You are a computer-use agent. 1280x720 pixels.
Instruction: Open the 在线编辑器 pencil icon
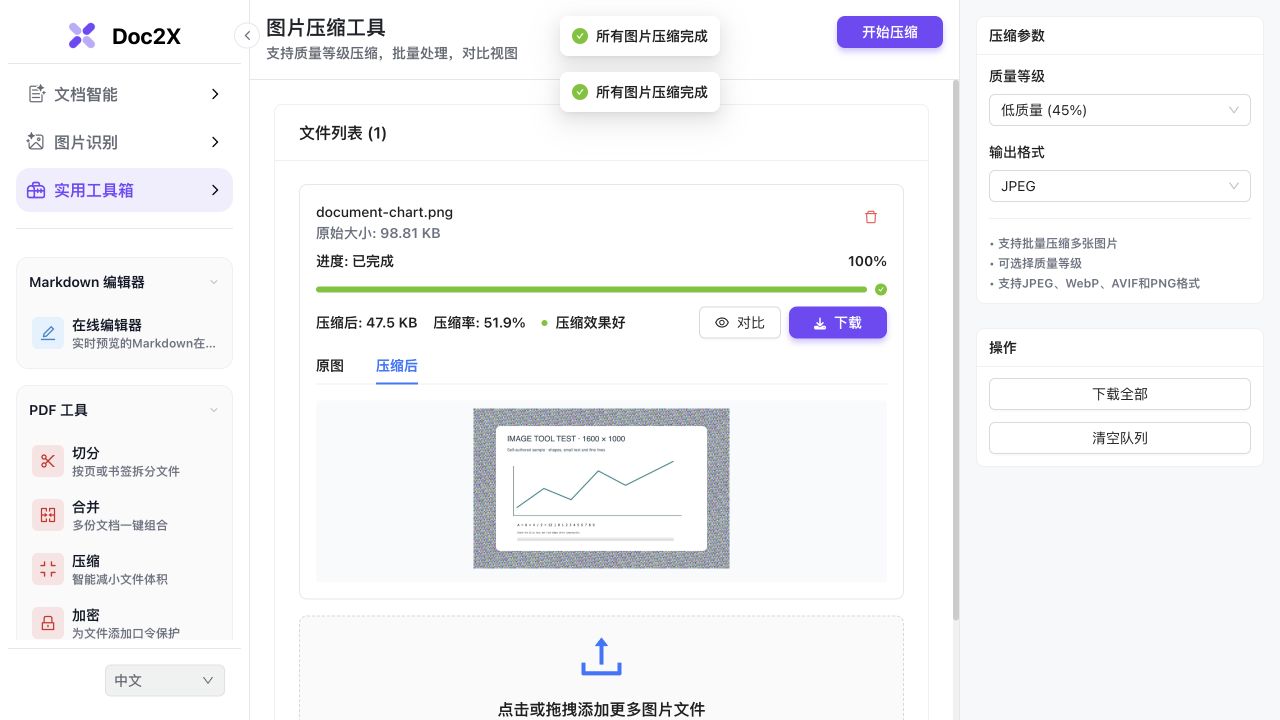pyautogui.click(x=48, y=333)
